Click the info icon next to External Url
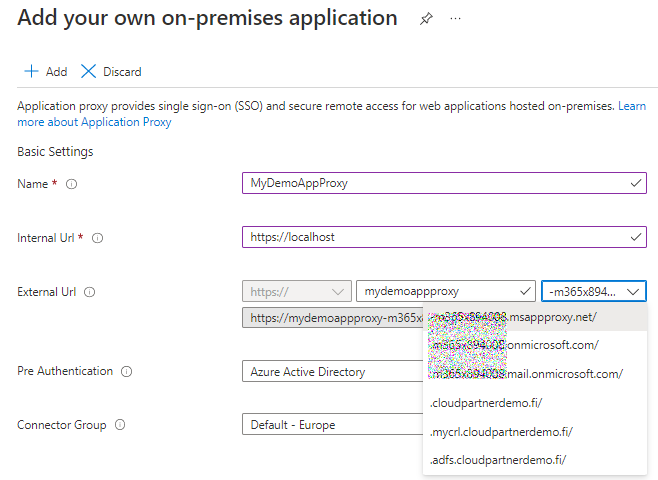Viewport: 658px width, 480px height. 89,292
